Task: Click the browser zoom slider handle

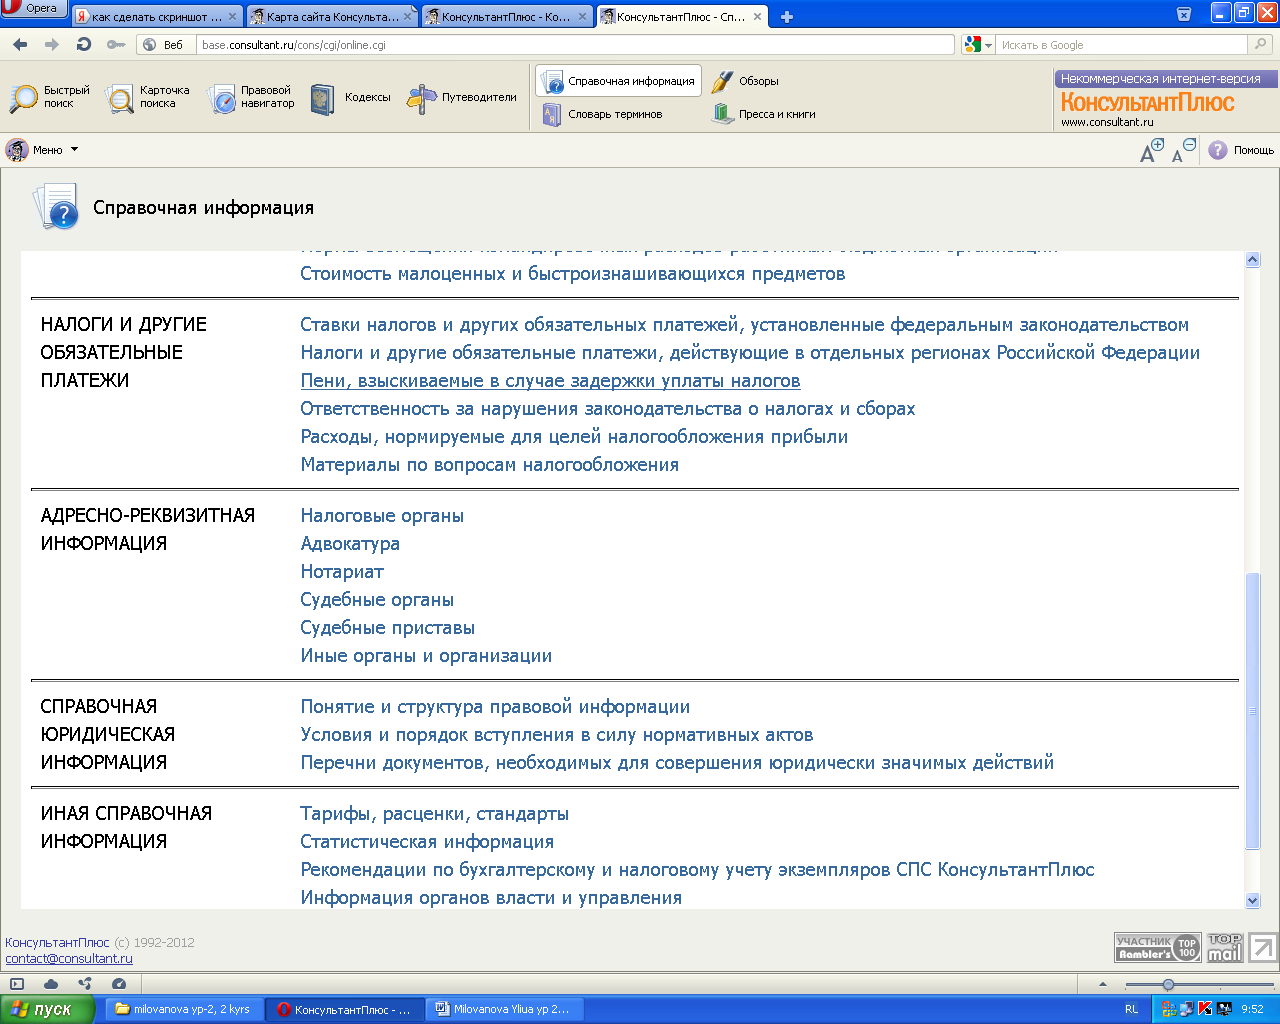Action: pyautogui.click(x=1168, y=985)
